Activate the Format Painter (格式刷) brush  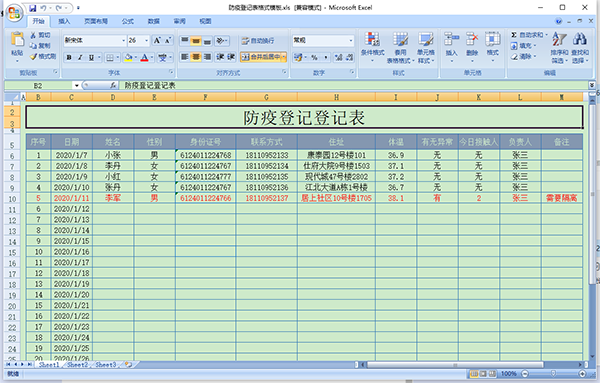[43, 57]
